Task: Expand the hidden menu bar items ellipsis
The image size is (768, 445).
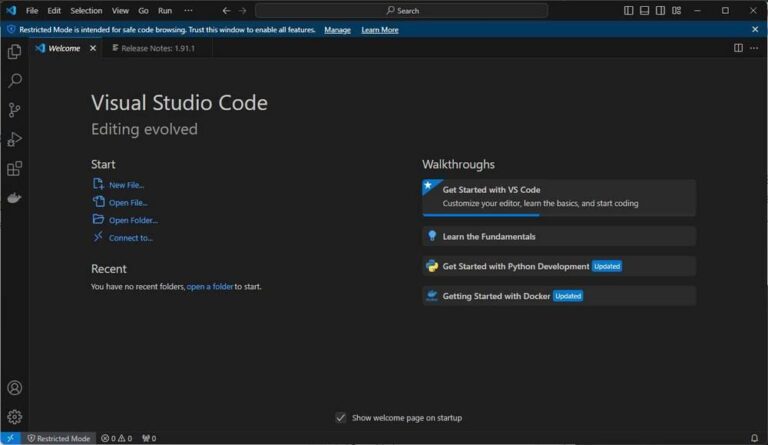Action: [188, 10]
